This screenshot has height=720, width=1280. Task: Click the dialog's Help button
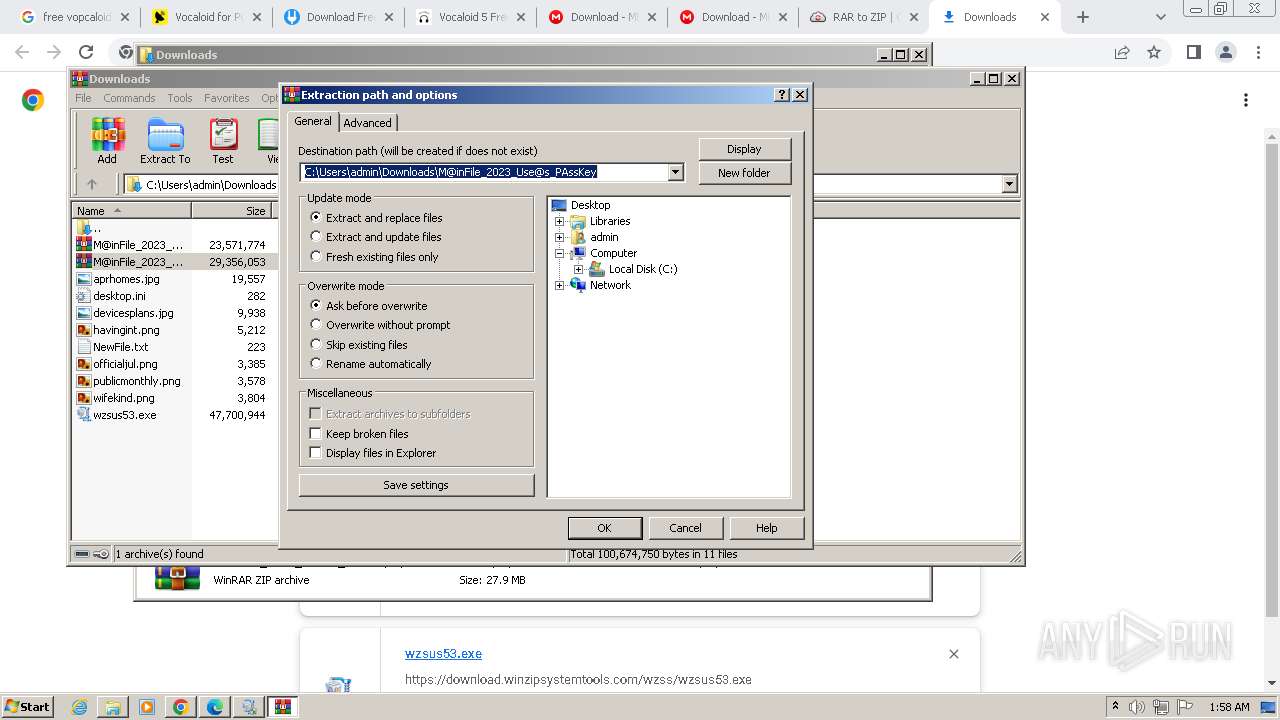[767, 528]
